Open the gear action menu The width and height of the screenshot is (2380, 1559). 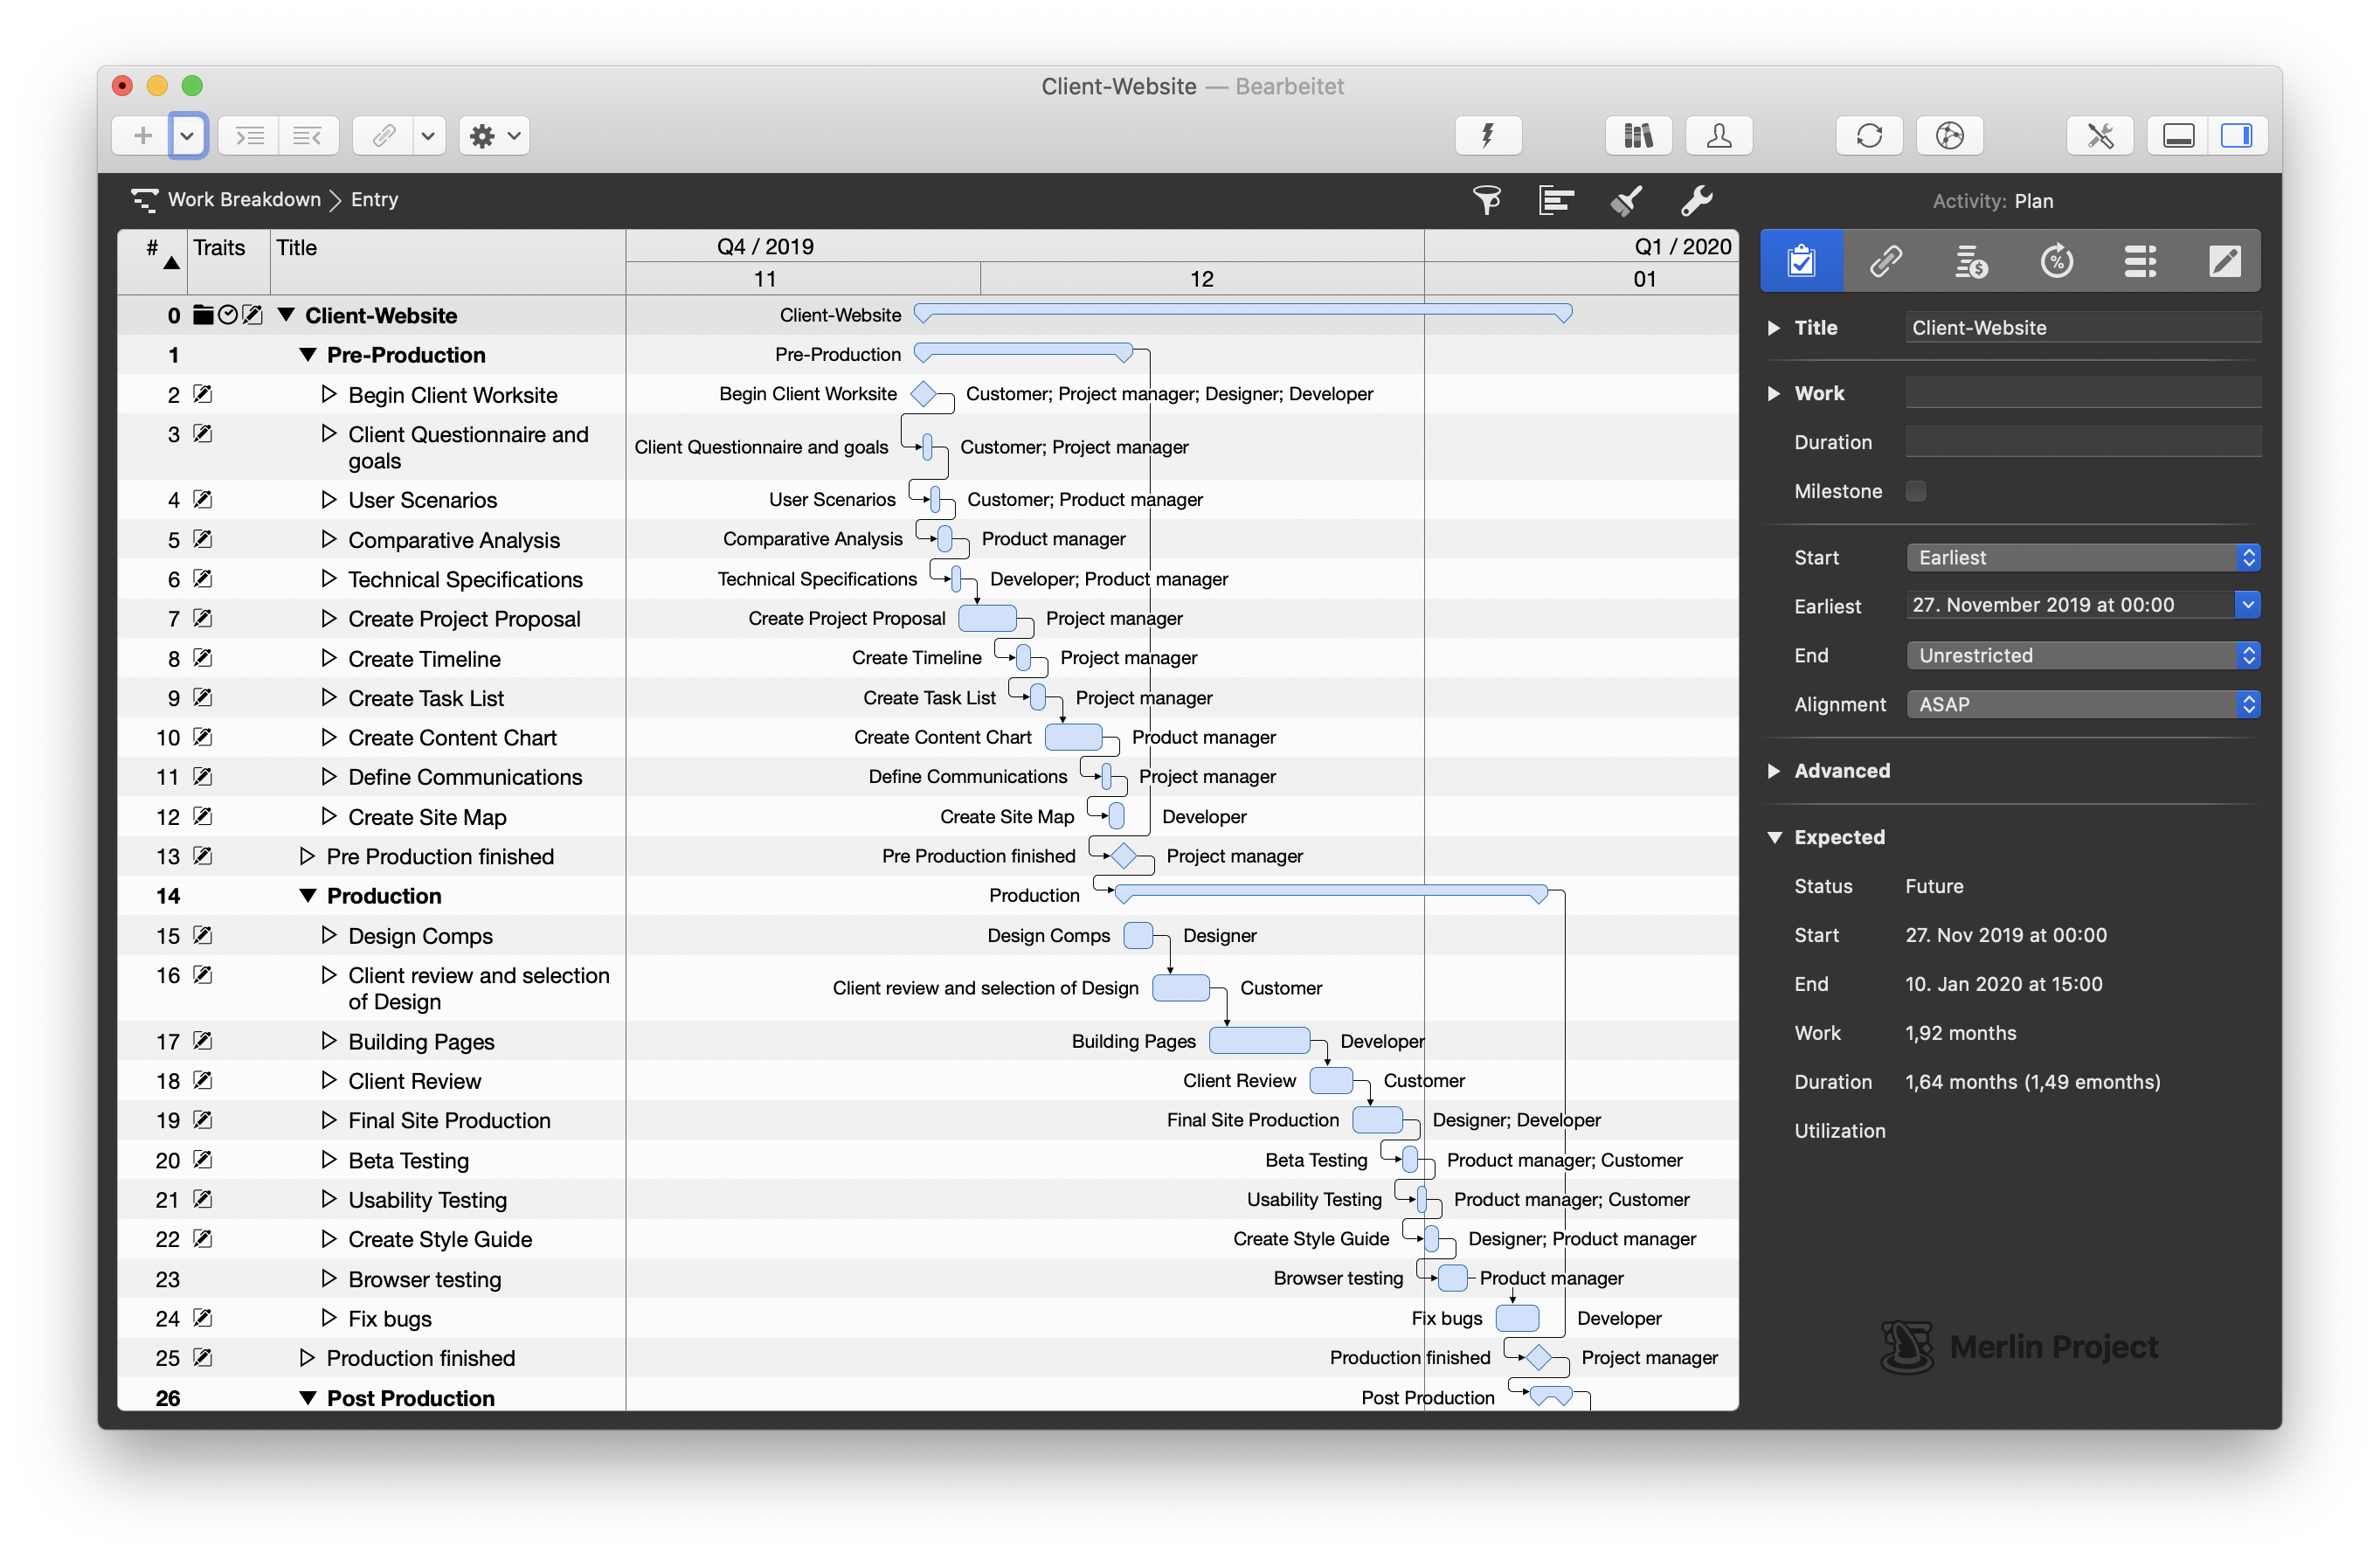pyautogui.click(x=494, y=135)
